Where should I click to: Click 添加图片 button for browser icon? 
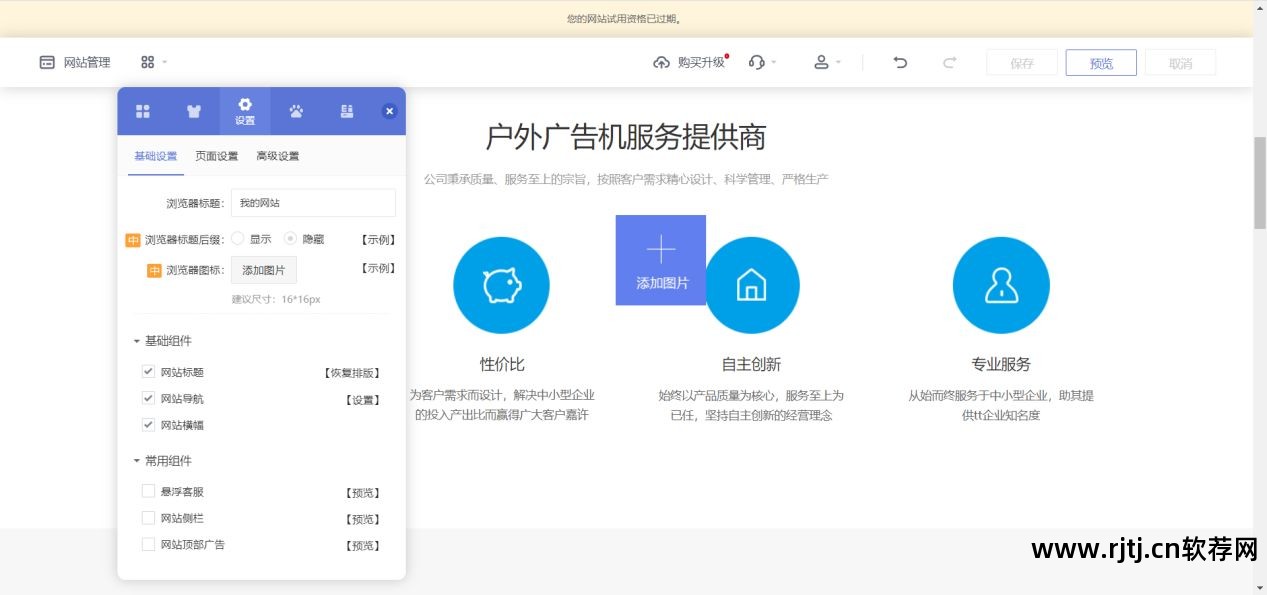[264, 270]
